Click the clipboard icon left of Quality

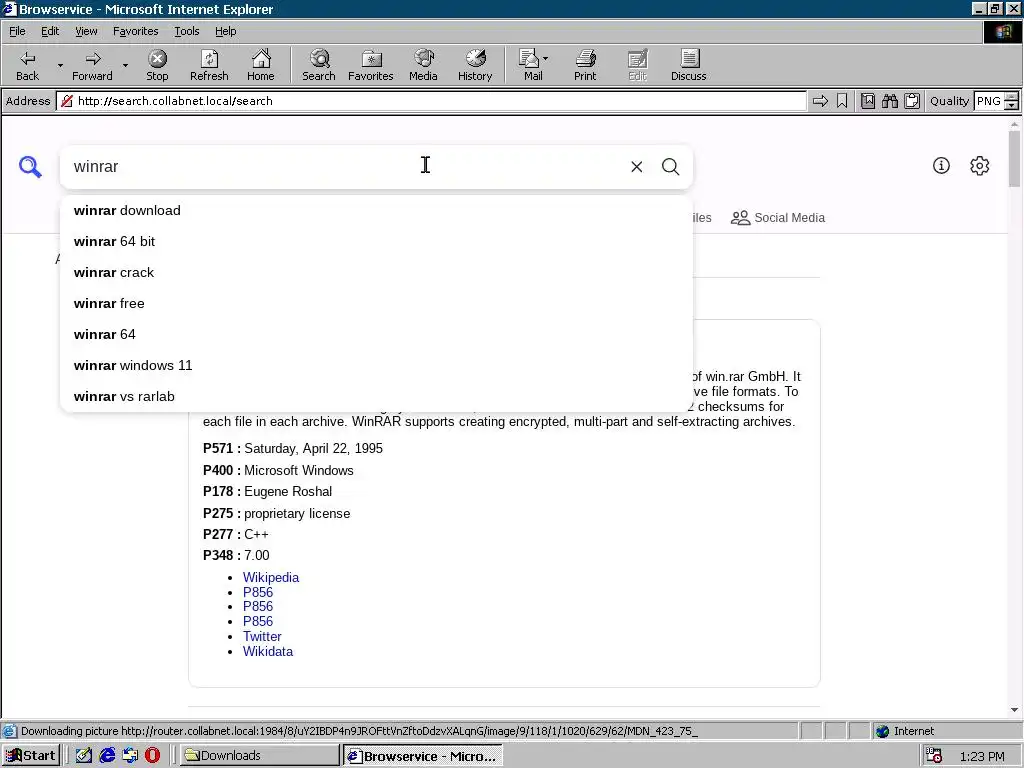[912, 101]
